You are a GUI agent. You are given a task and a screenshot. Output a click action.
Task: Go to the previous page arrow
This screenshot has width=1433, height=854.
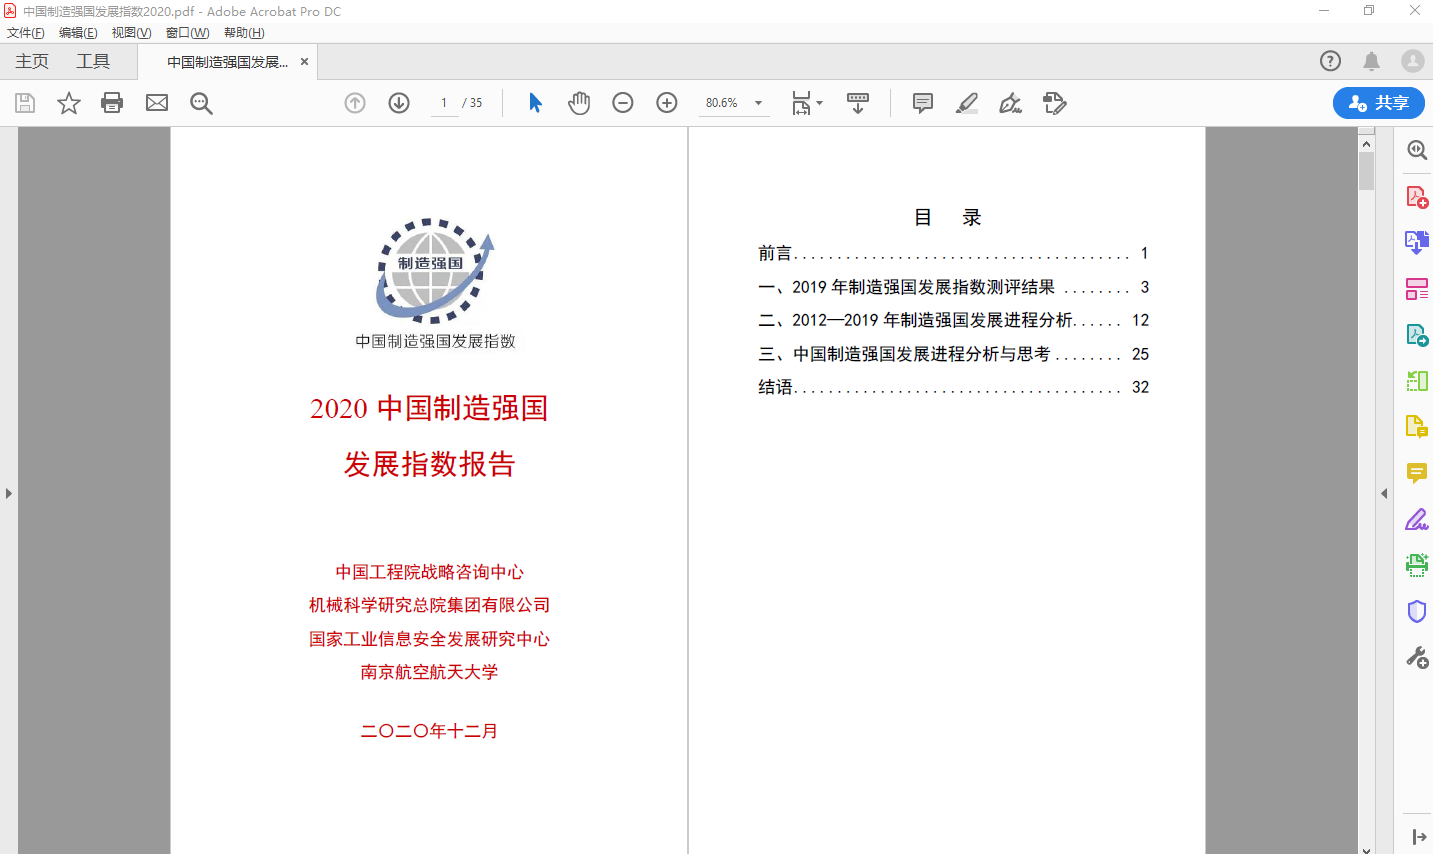(355, 103)
